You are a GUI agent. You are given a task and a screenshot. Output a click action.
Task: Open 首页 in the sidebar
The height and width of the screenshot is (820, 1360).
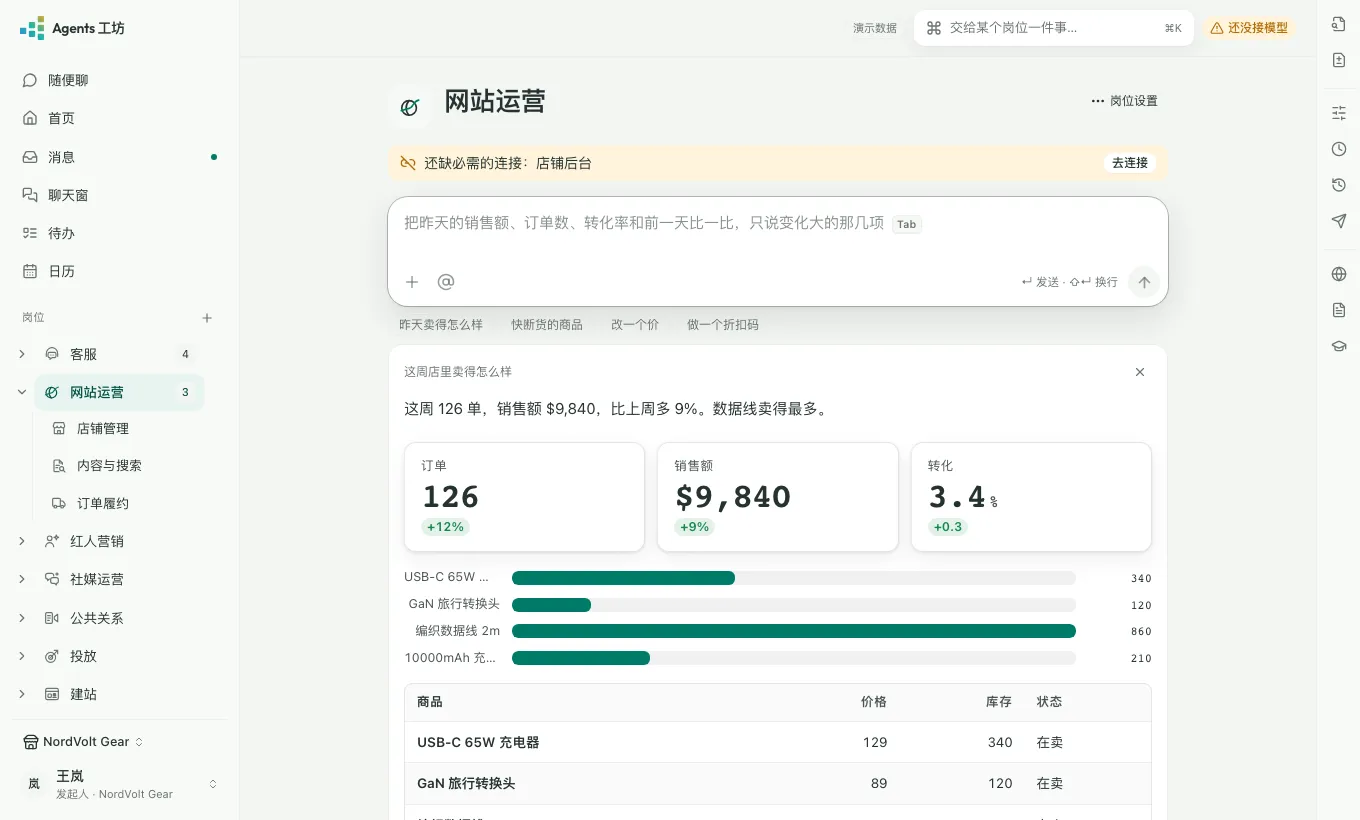point(120,118)
